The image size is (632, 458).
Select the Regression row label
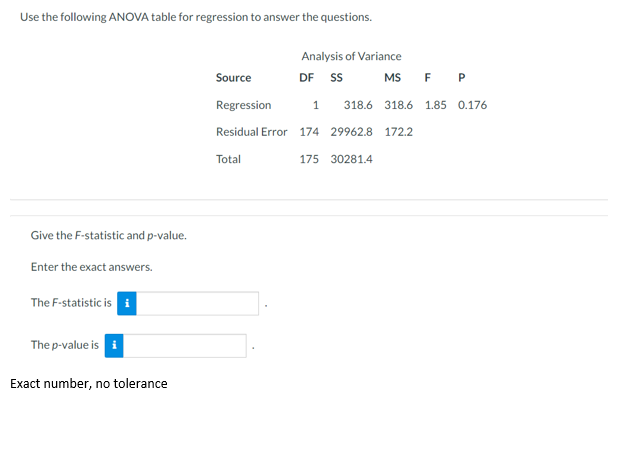click(x=243, y=105)
